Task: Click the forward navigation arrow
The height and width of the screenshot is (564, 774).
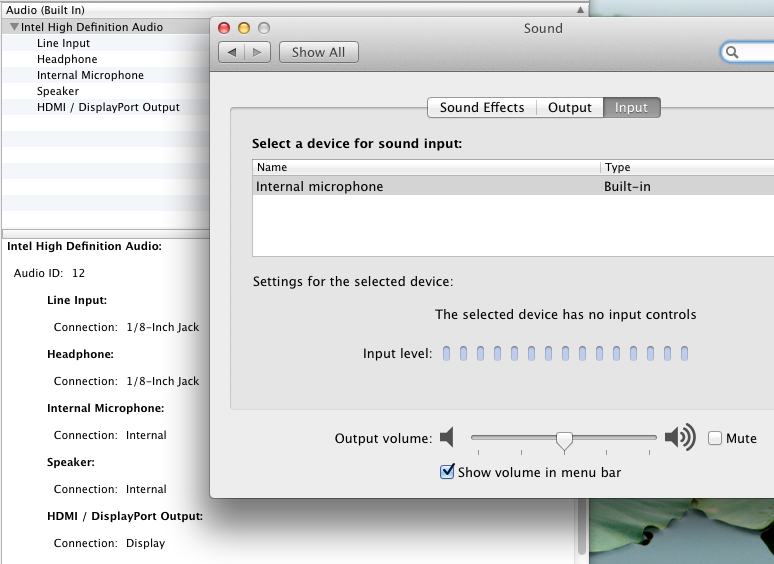Action: [257, 52]
